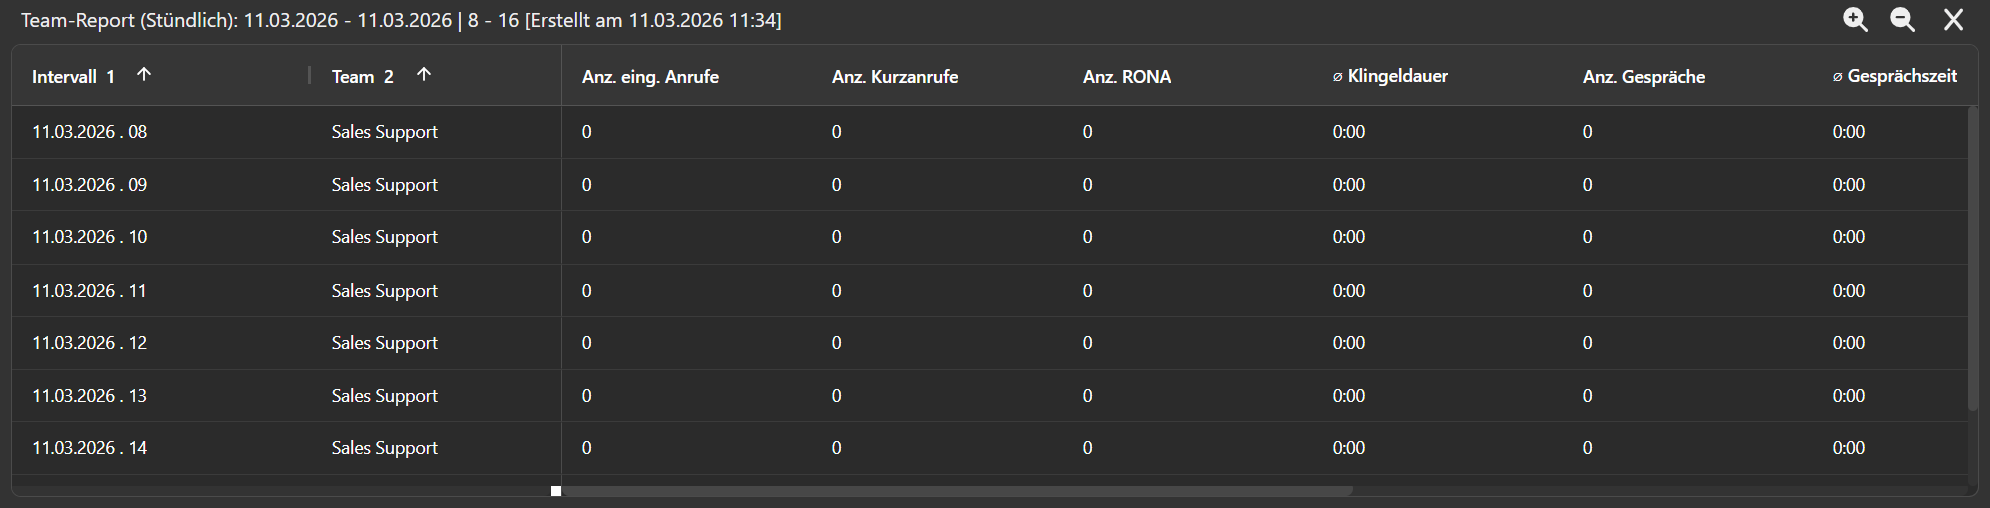Zoom in on the team report

[1855, 20]
